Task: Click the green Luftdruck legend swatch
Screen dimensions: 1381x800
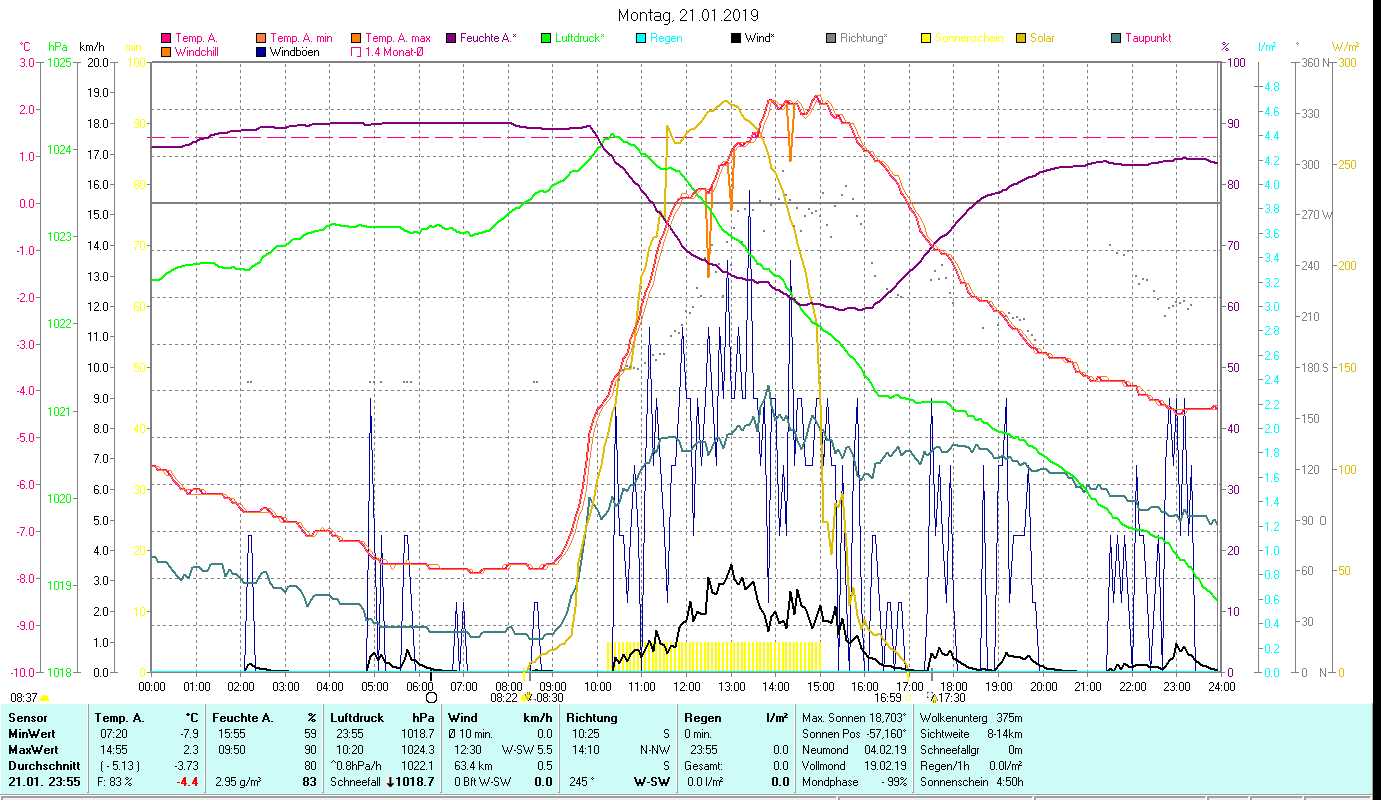Action: [x=546, y=38]
